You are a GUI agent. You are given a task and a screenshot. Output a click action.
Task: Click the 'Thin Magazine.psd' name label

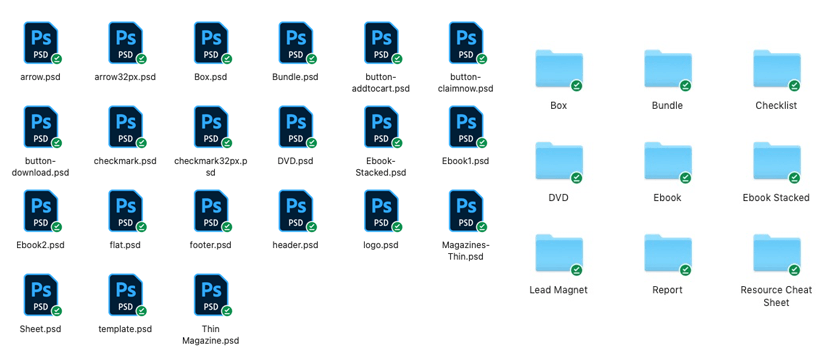[210, 335]
